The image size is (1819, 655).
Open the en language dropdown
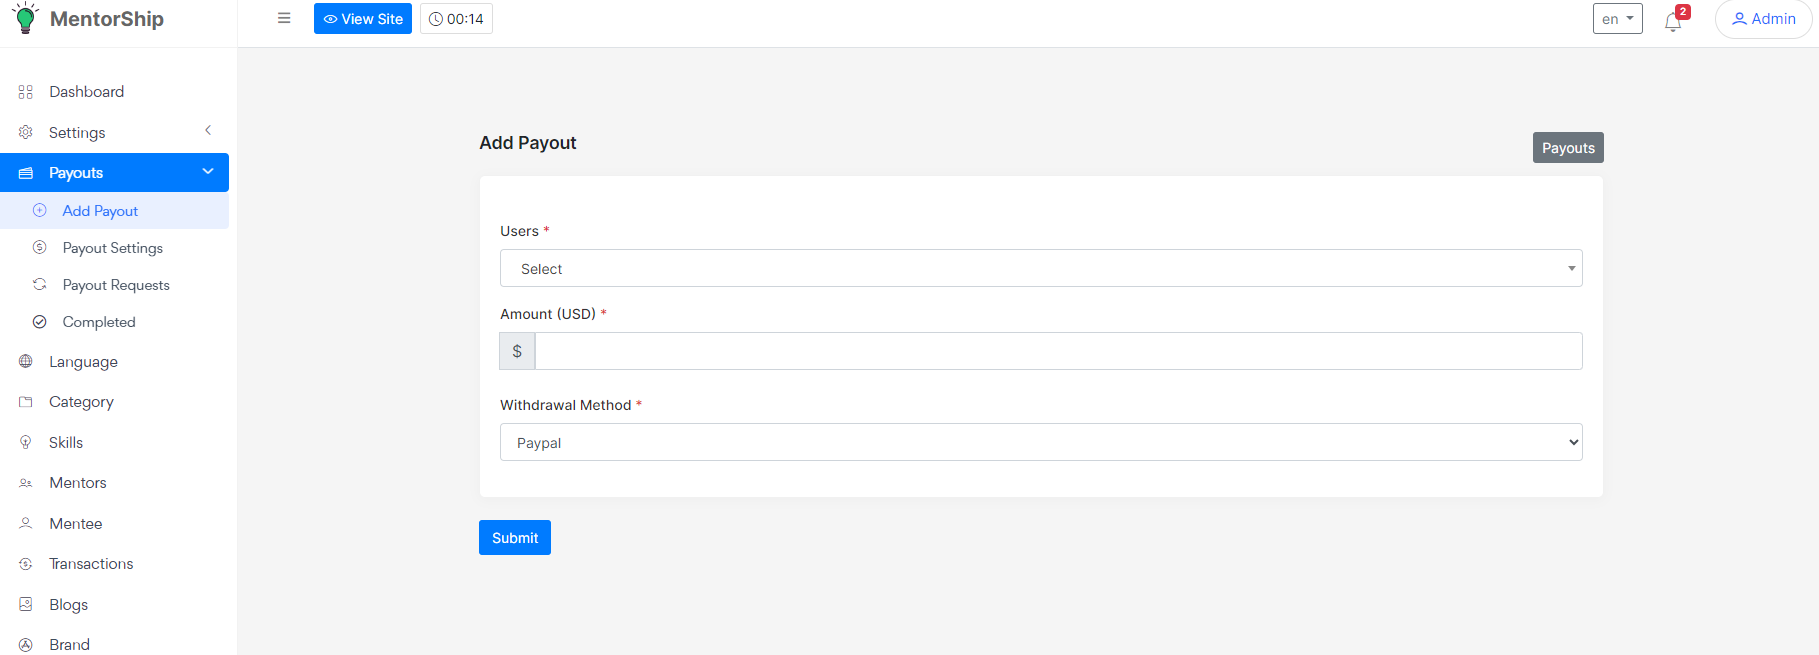click(x=1617, y=19)
